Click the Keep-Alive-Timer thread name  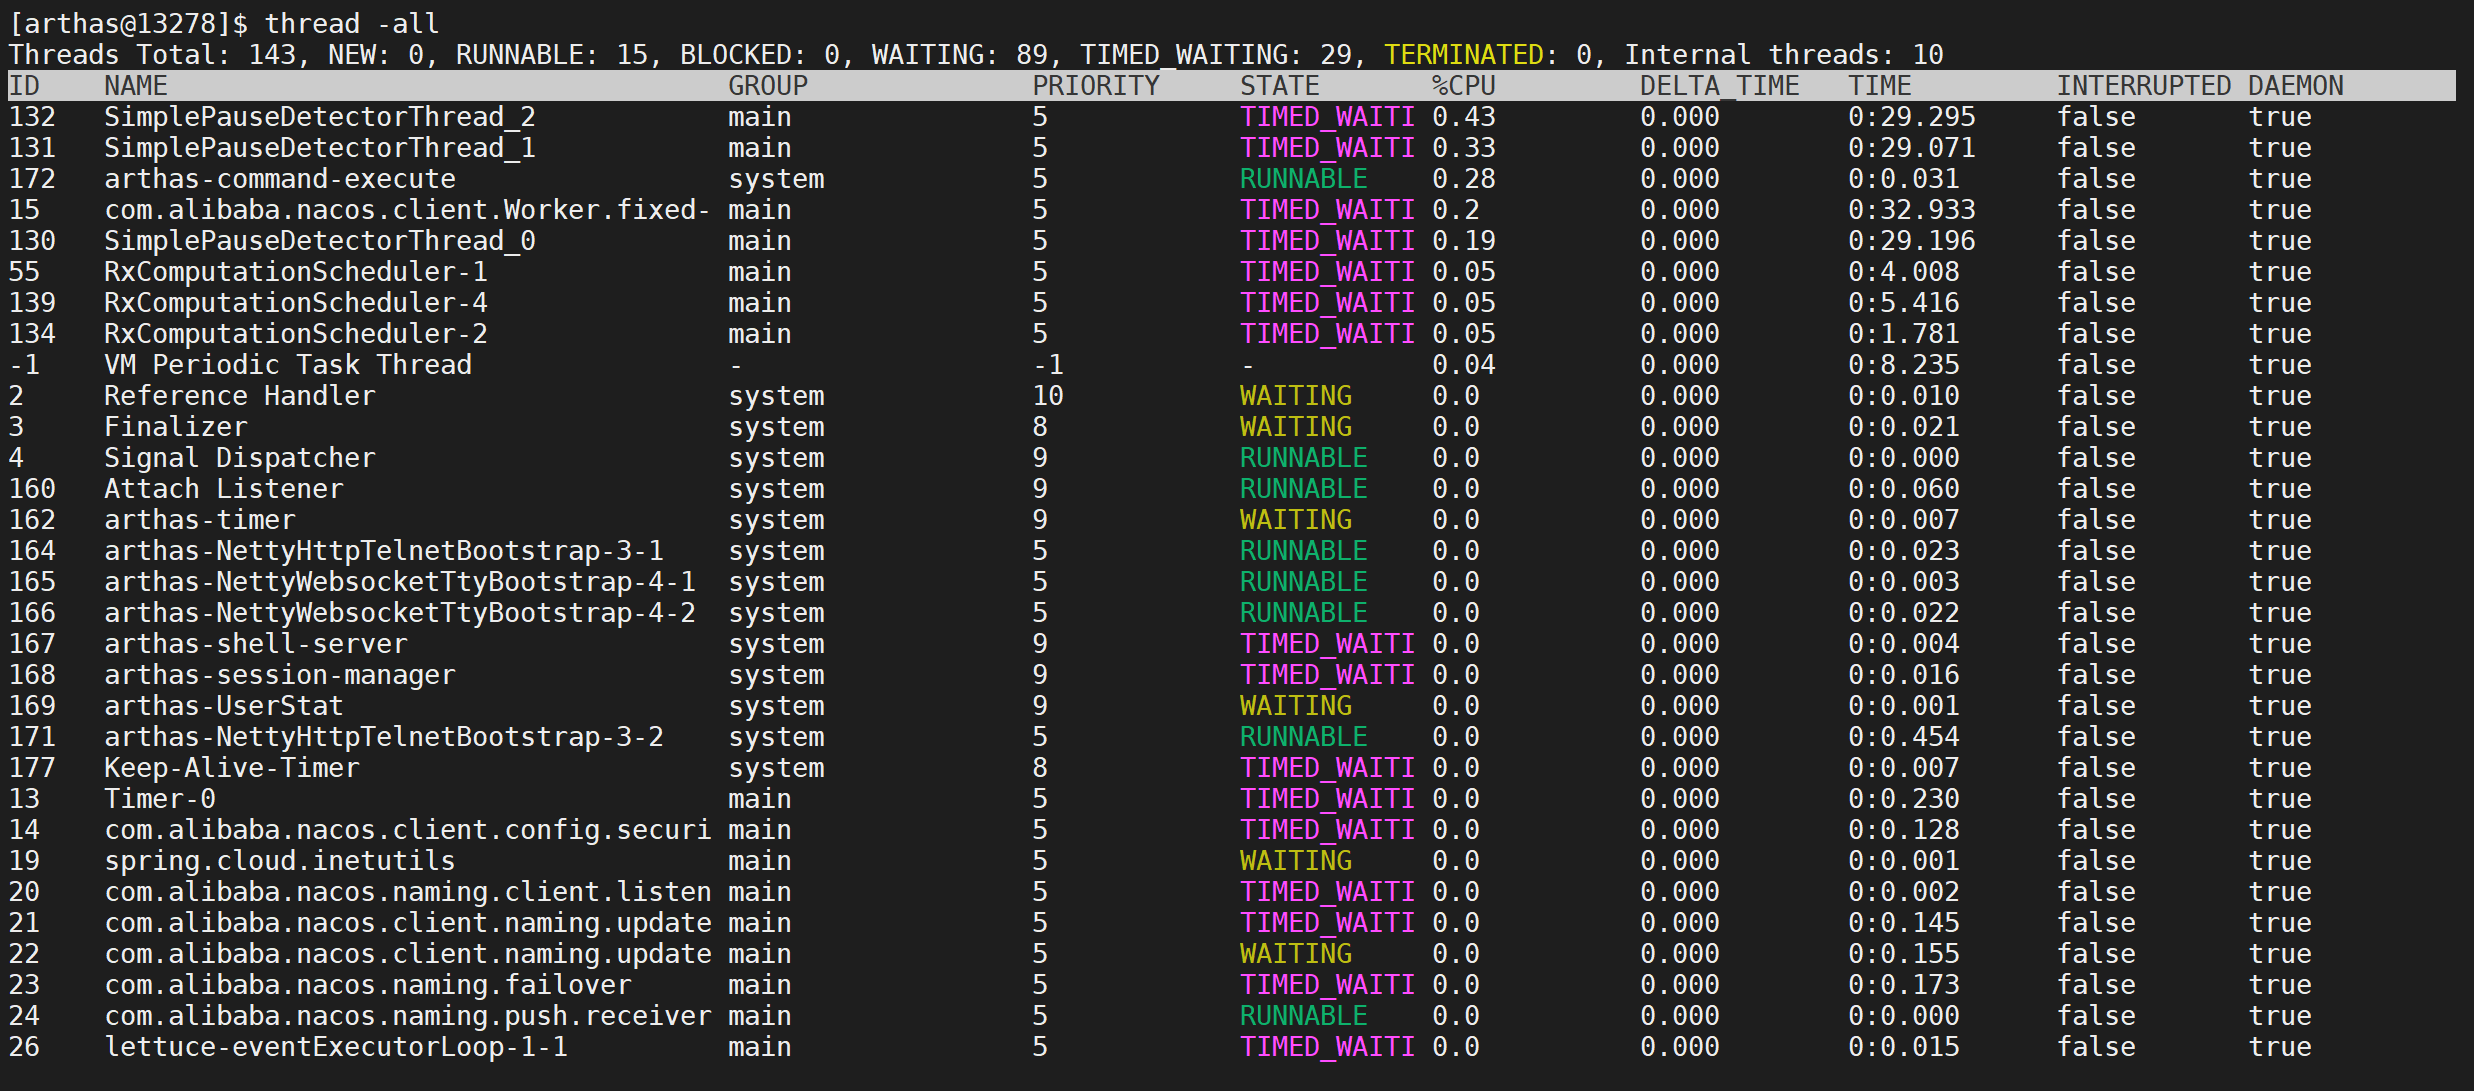pos(232,768)
